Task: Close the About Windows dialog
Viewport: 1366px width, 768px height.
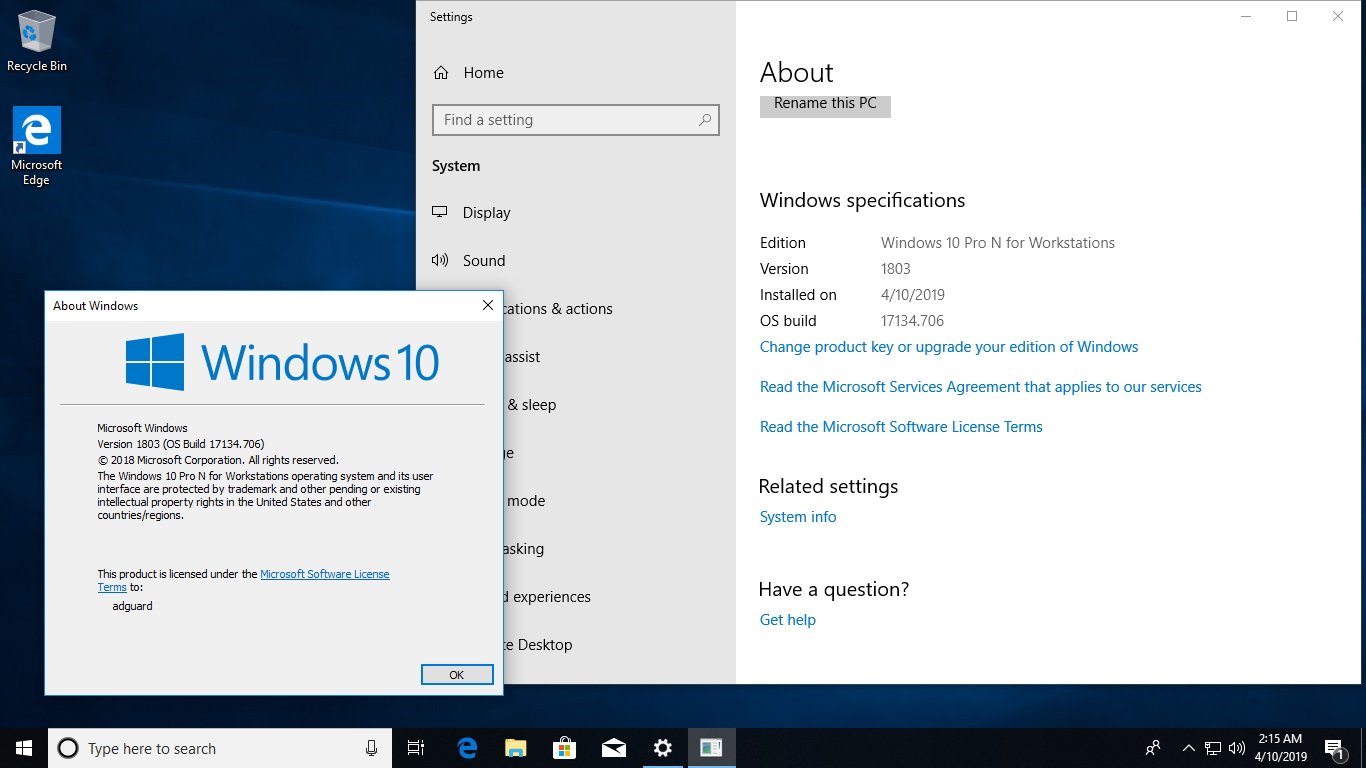Action: click(x=488, y=305)
